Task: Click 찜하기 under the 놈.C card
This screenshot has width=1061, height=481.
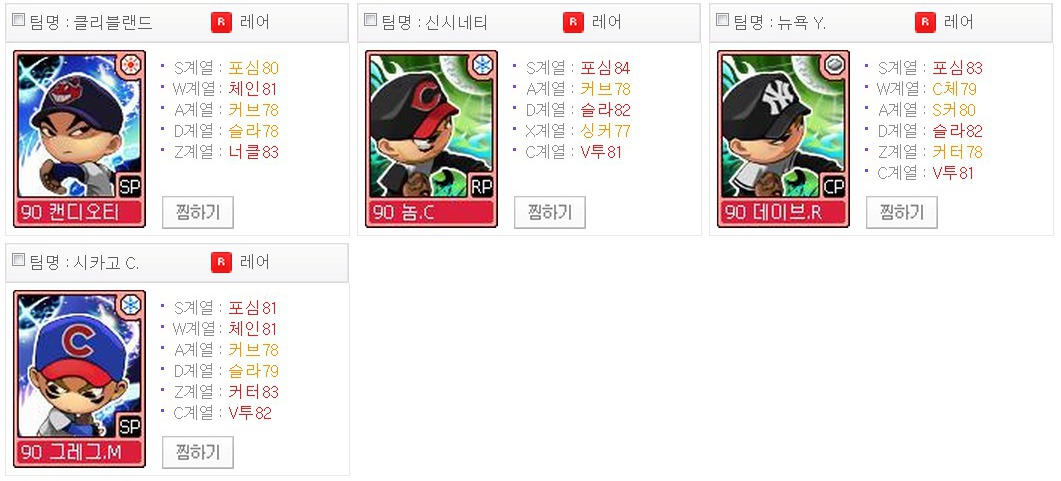Action: click(549, 212)
